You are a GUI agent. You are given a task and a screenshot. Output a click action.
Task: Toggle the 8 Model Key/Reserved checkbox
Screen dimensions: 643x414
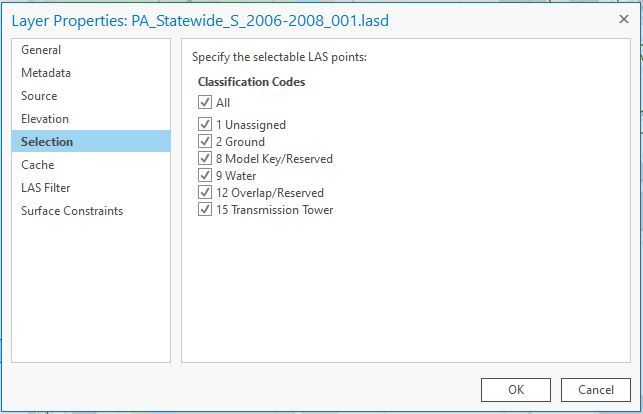pyautogui.click(x=205, y=159)
